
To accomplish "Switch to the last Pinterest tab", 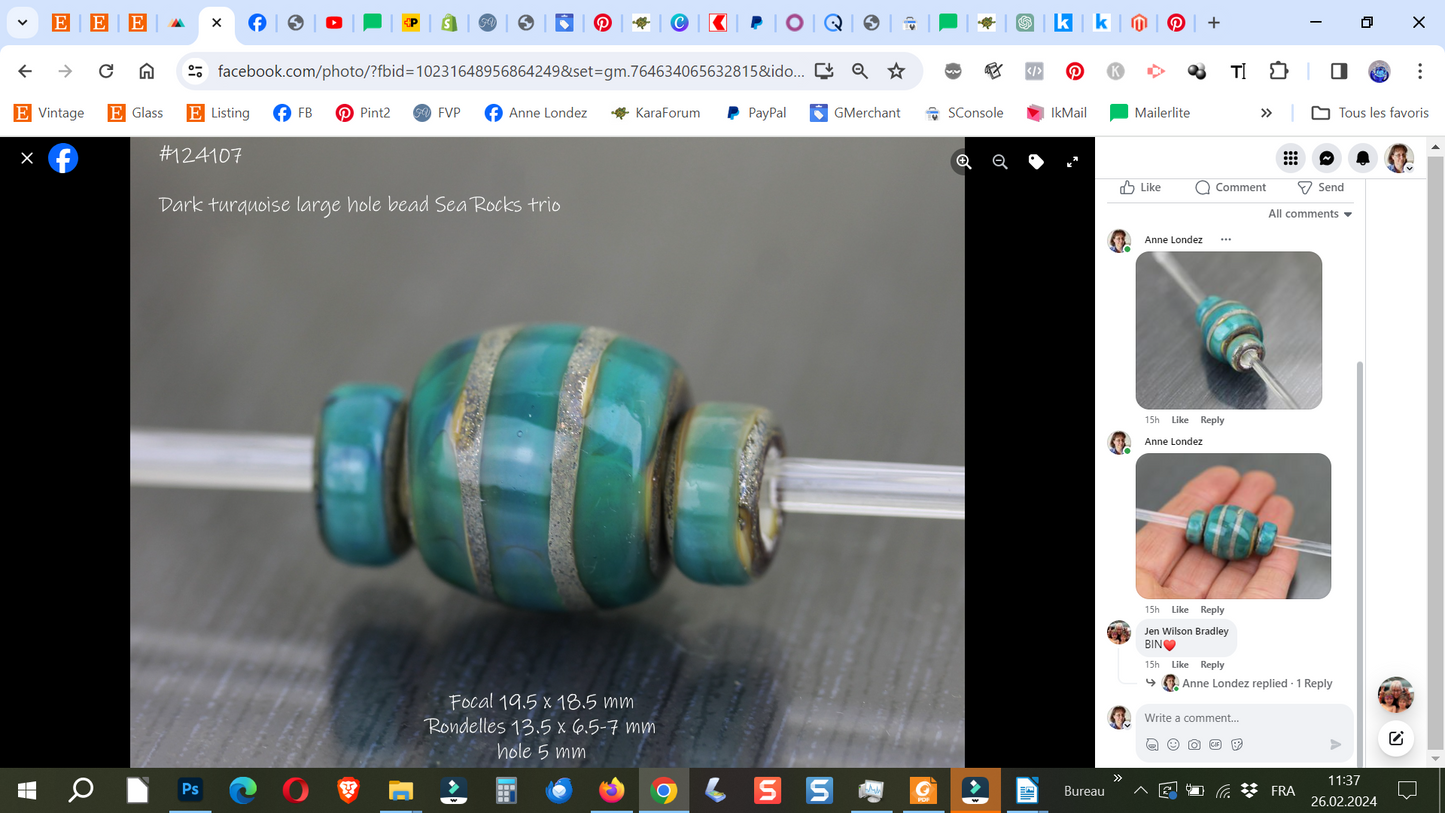I will click(x=1176, y=22).
